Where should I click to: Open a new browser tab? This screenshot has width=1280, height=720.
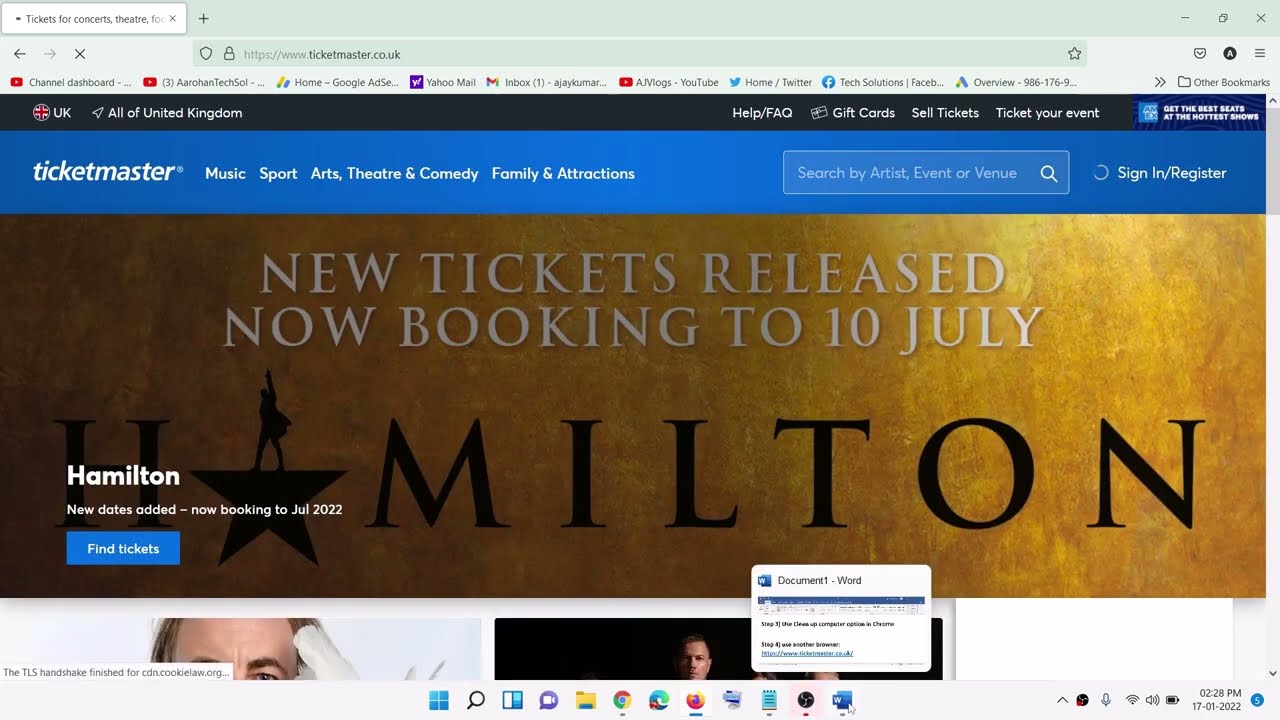coord(204,18)
